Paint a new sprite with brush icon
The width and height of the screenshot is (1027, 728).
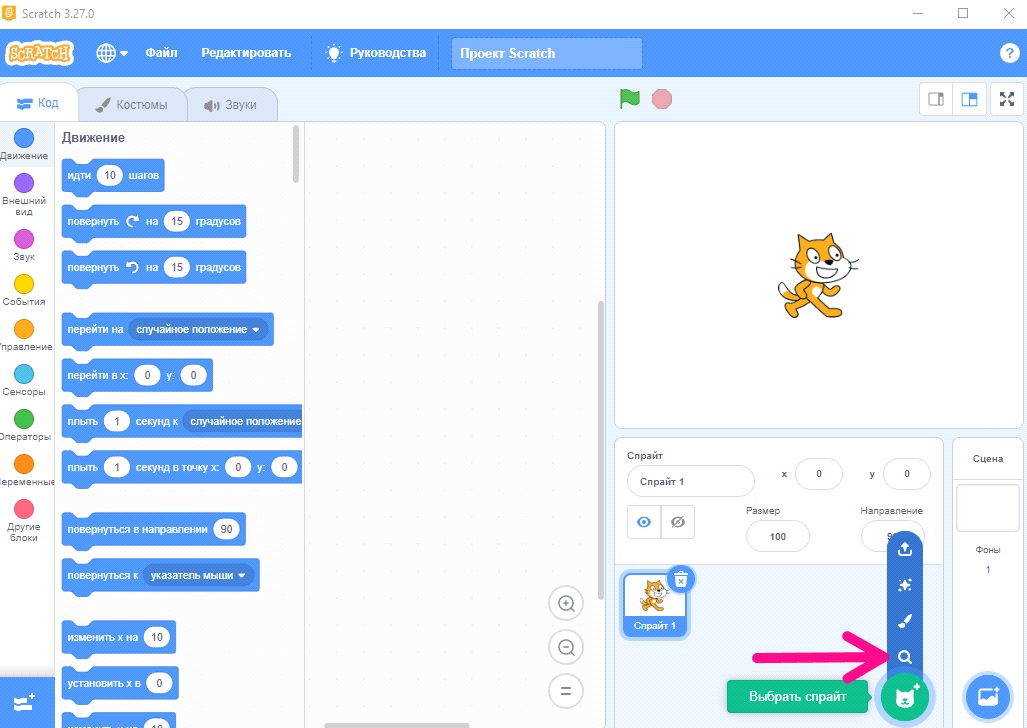point(905,621)
